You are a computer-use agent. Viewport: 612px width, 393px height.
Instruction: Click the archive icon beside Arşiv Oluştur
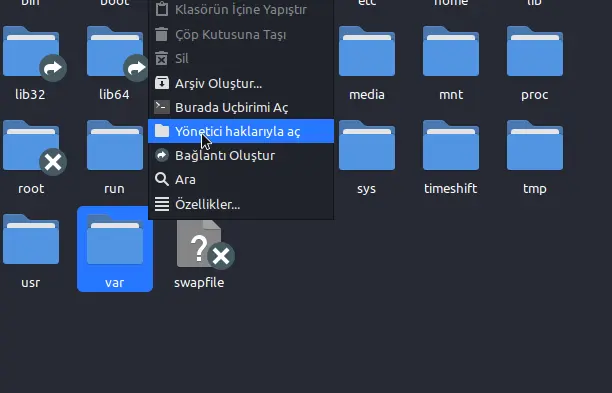[x=162, y=83]
